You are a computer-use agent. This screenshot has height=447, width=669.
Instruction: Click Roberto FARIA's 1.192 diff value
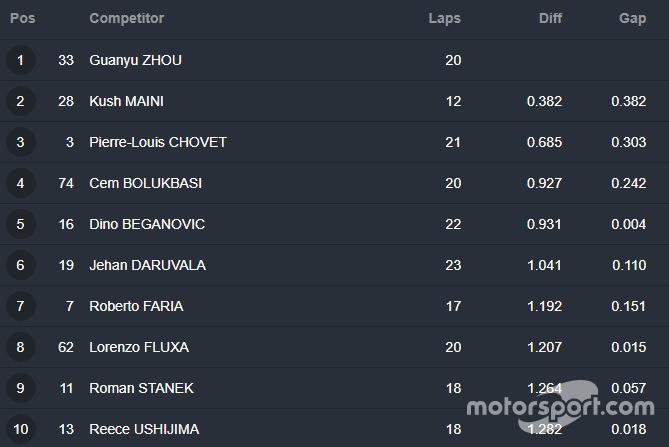[544, 306]
